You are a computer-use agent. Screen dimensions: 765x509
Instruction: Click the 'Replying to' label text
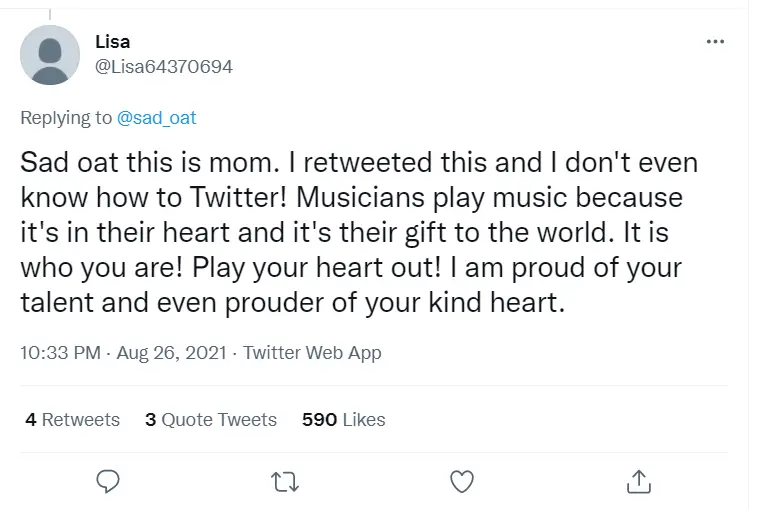point(66,118)
